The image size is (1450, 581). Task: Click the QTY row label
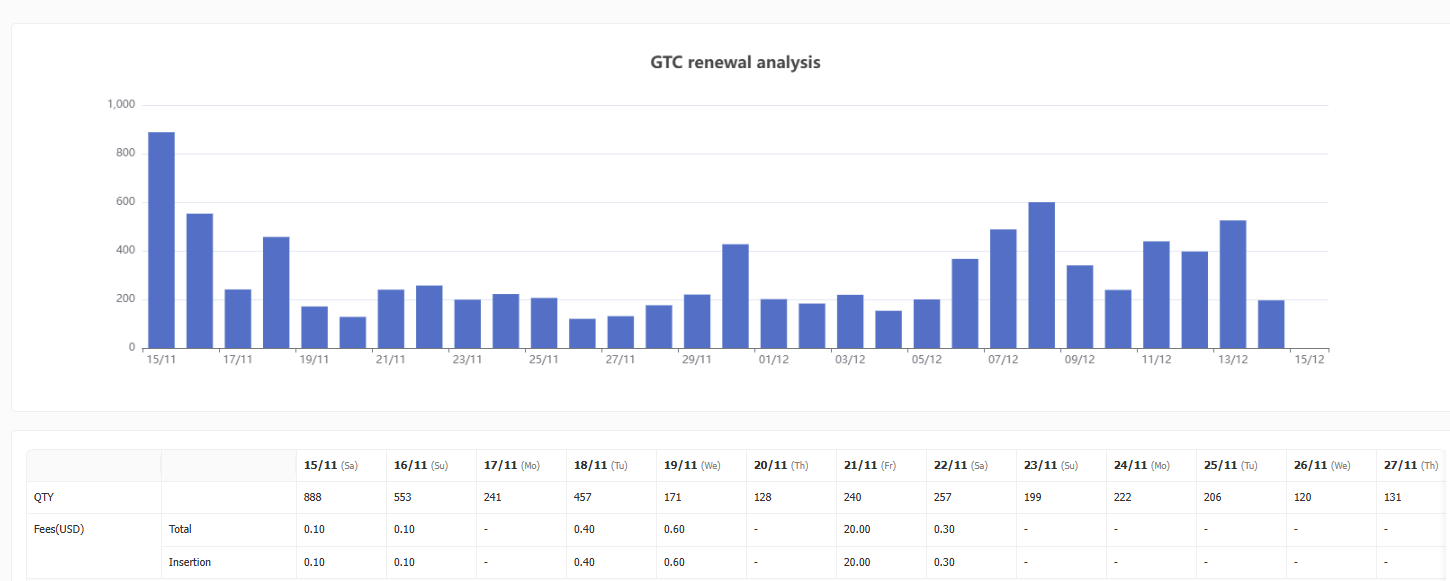click(x=44, y=498)
